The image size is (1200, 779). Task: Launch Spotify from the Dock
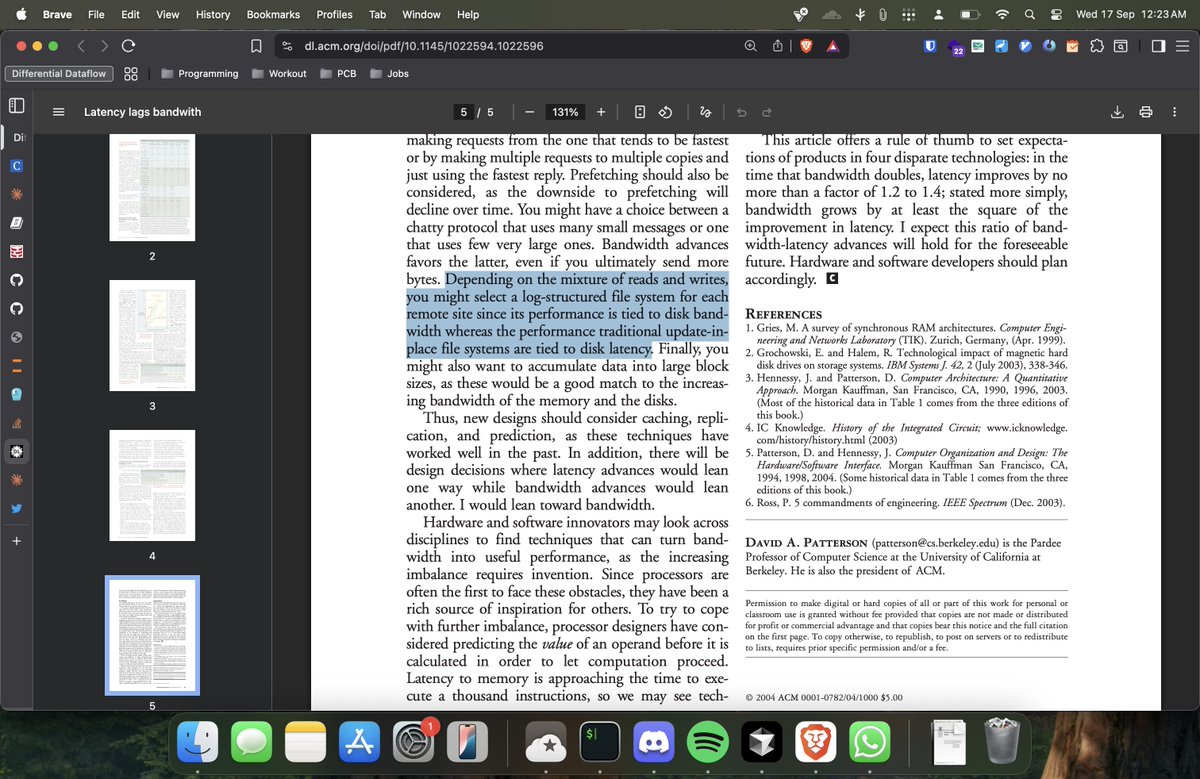coord(709,741)
